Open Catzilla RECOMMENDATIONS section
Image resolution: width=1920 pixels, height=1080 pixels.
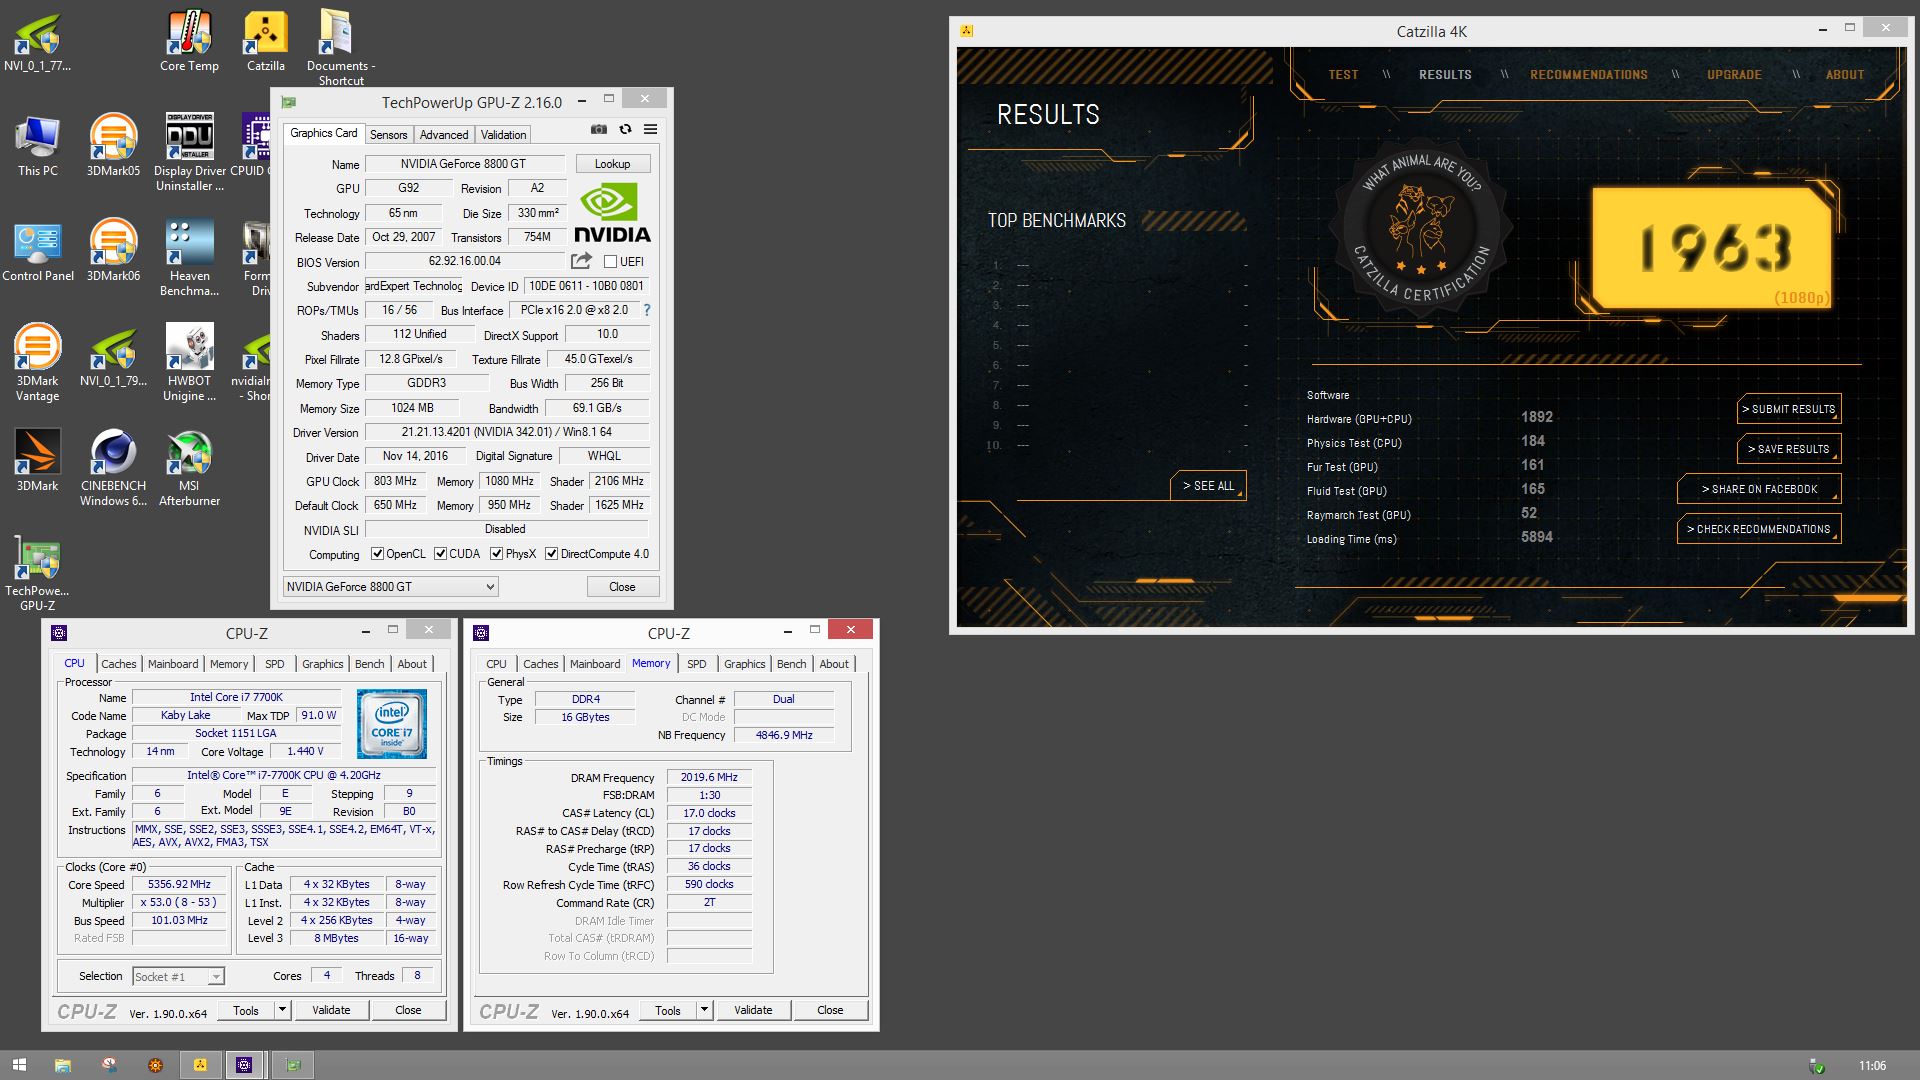point(1588,75)
